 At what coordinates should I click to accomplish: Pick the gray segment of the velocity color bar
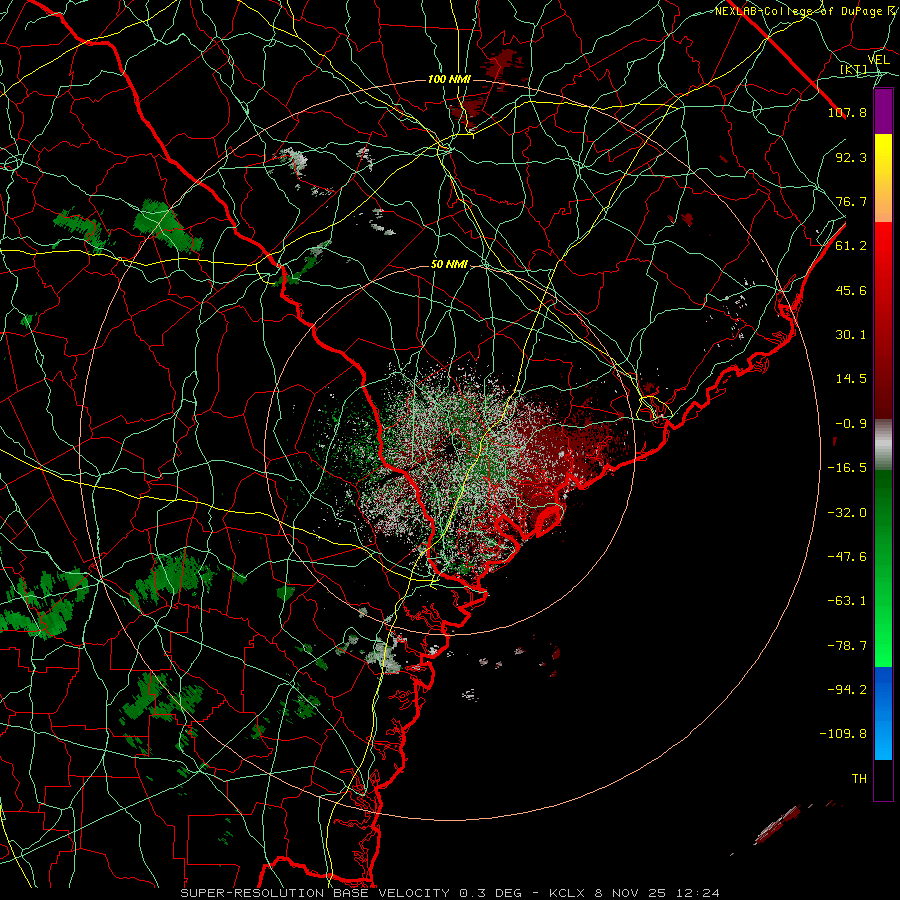point(883,444)
